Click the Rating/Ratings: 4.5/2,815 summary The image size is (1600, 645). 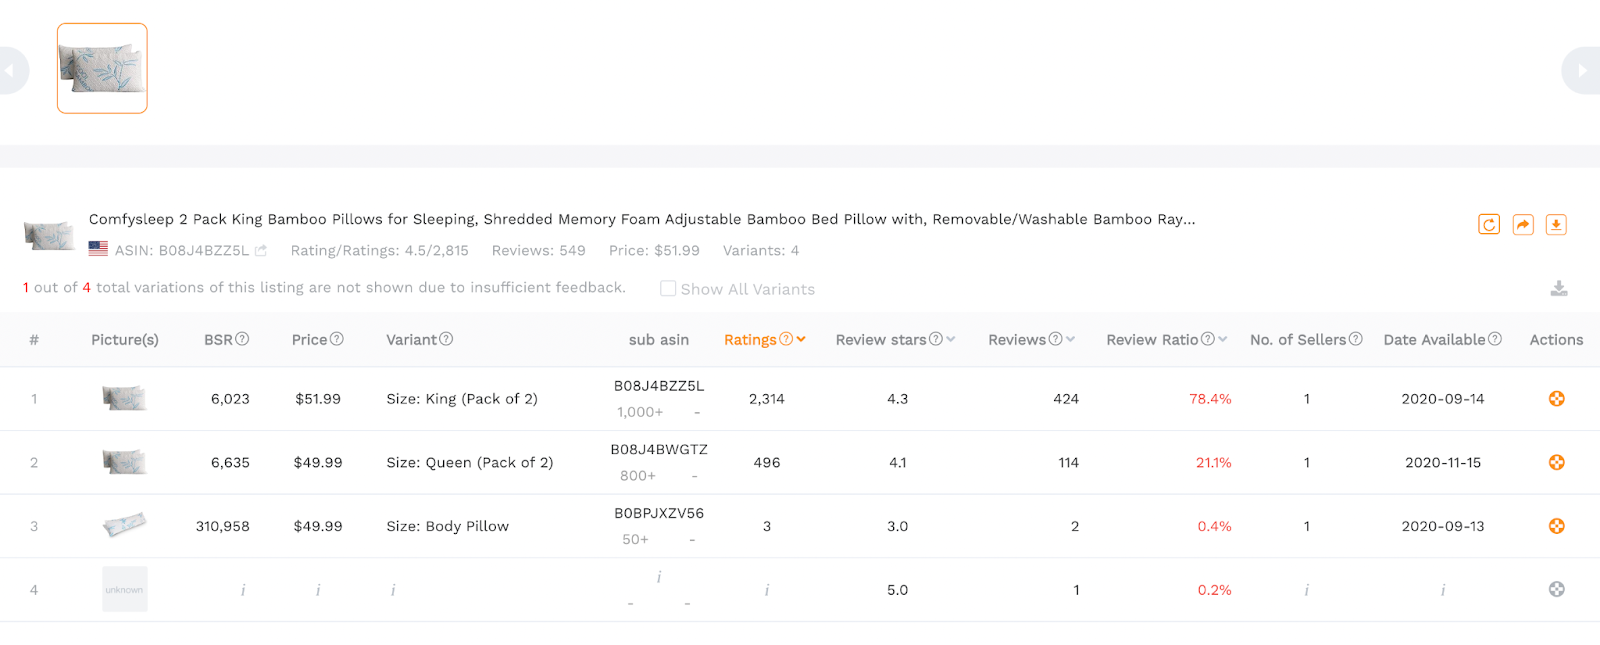[x=380, y=251]
